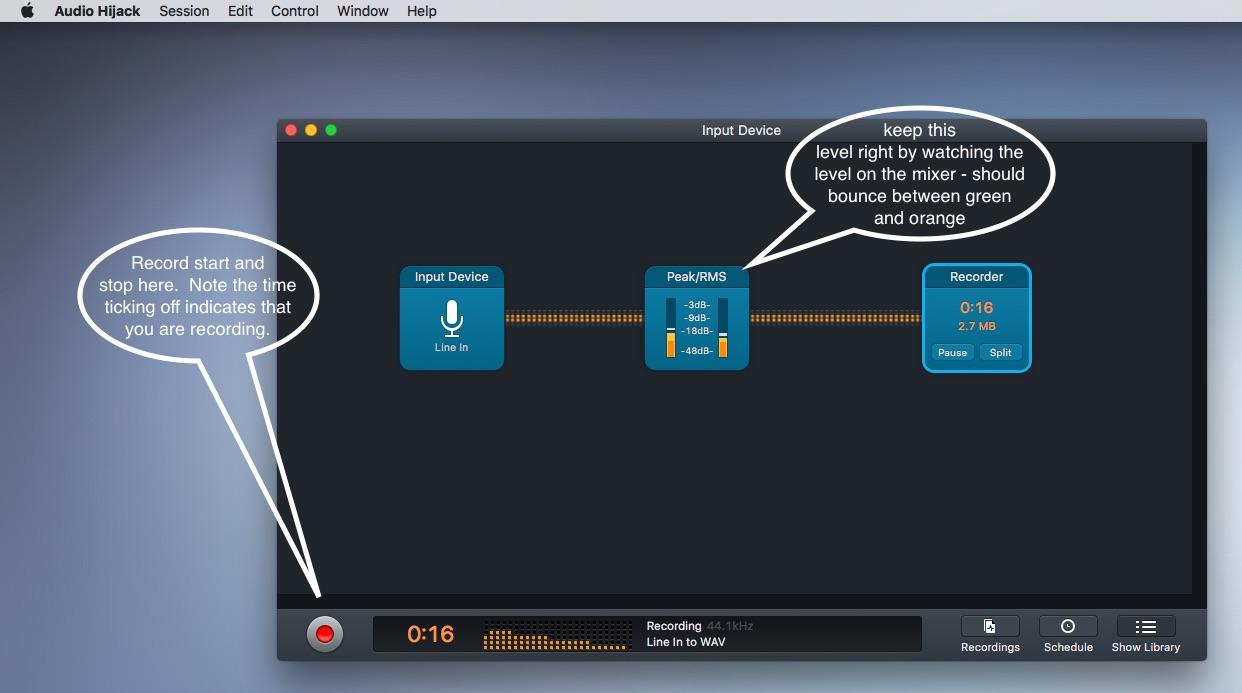Select the left Peak/RMS meter bar

(671, 328)
